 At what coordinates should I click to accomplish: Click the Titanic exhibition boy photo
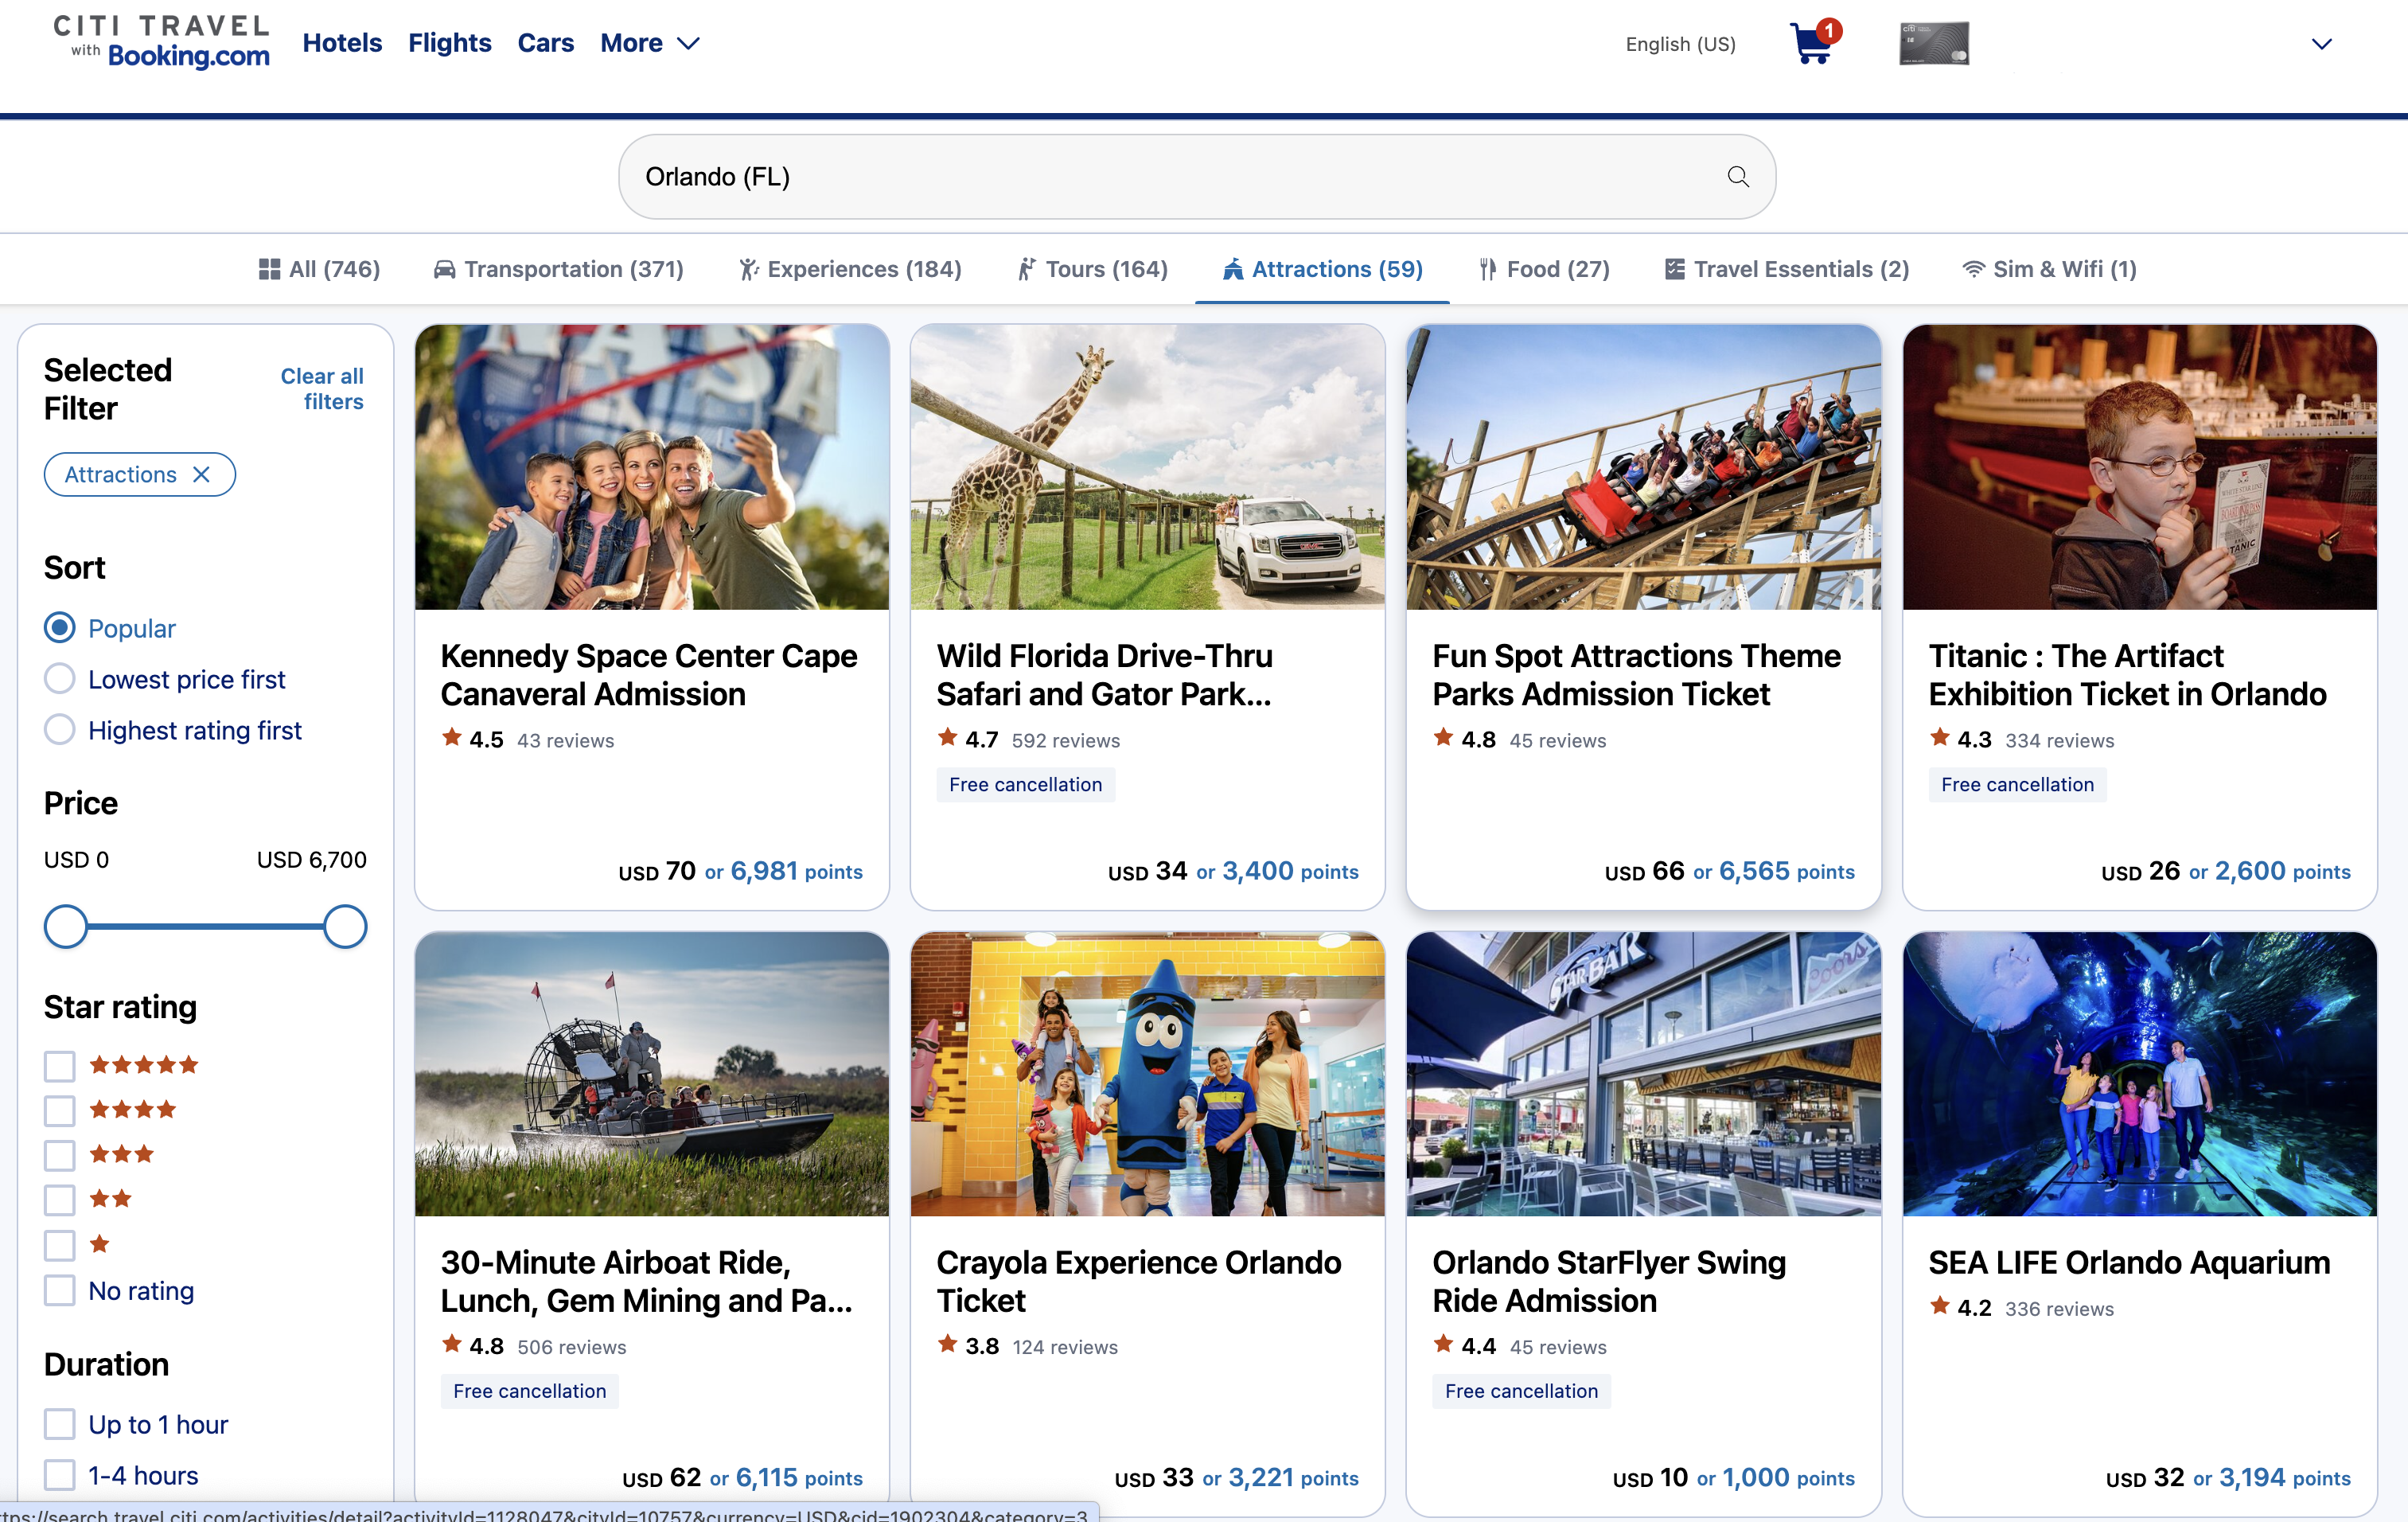[2139, 467]
